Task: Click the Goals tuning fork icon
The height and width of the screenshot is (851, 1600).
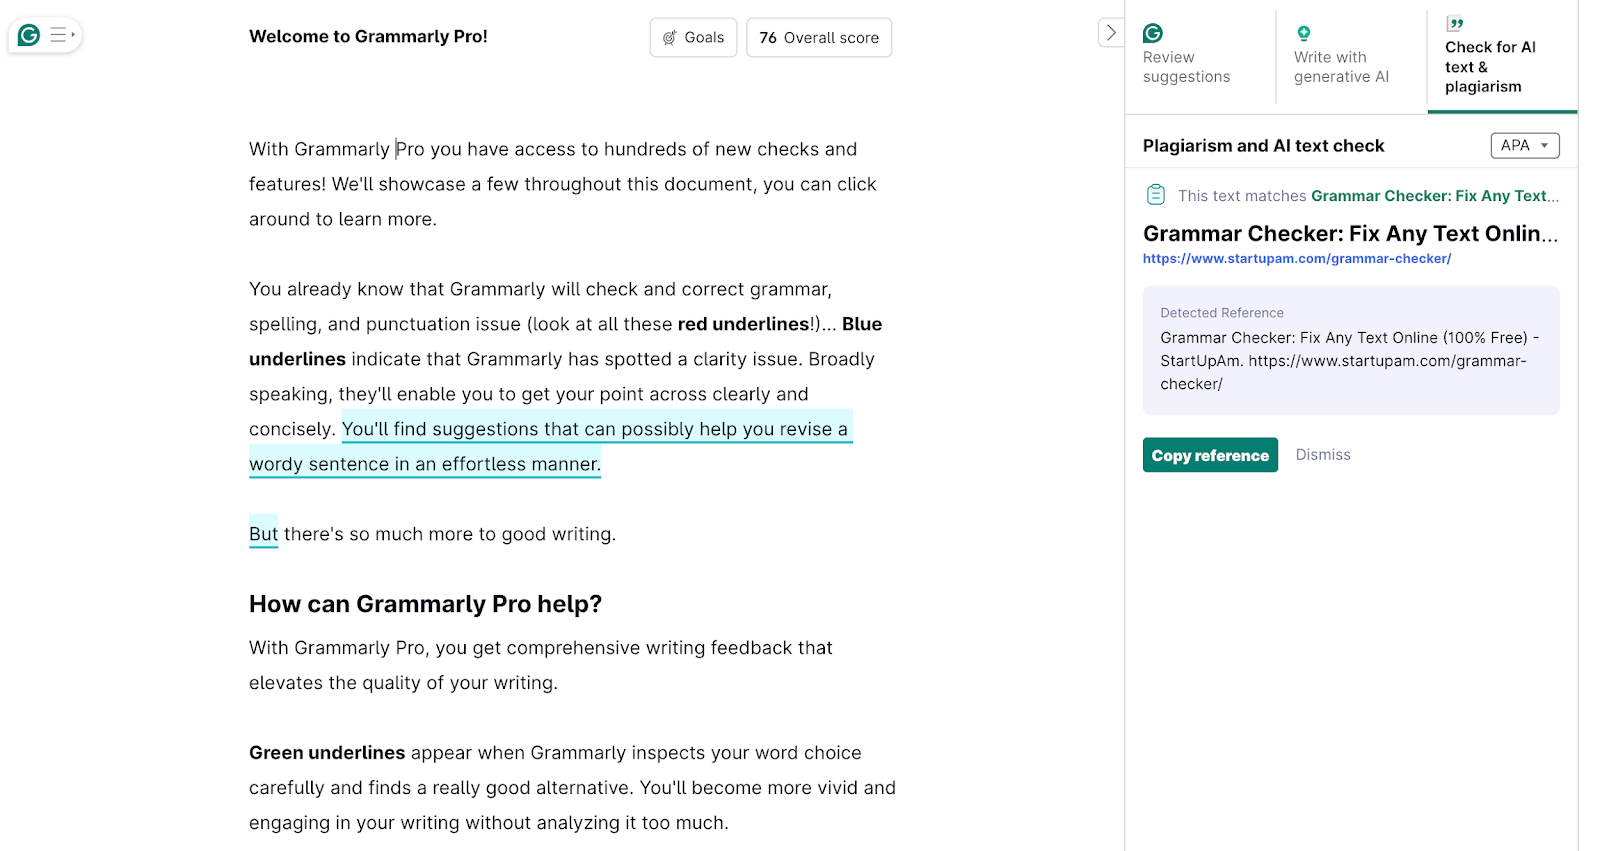Action: [671, 37]
